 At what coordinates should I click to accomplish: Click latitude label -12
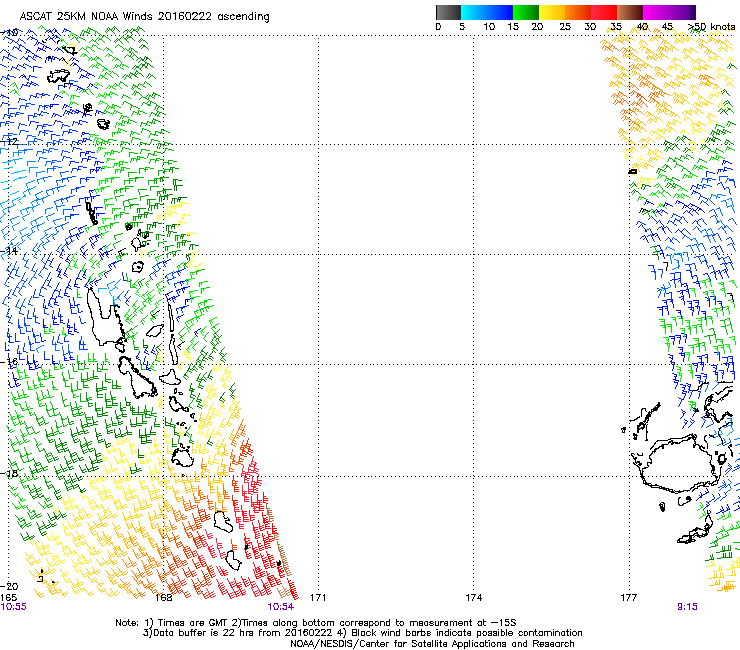(9, 141)
